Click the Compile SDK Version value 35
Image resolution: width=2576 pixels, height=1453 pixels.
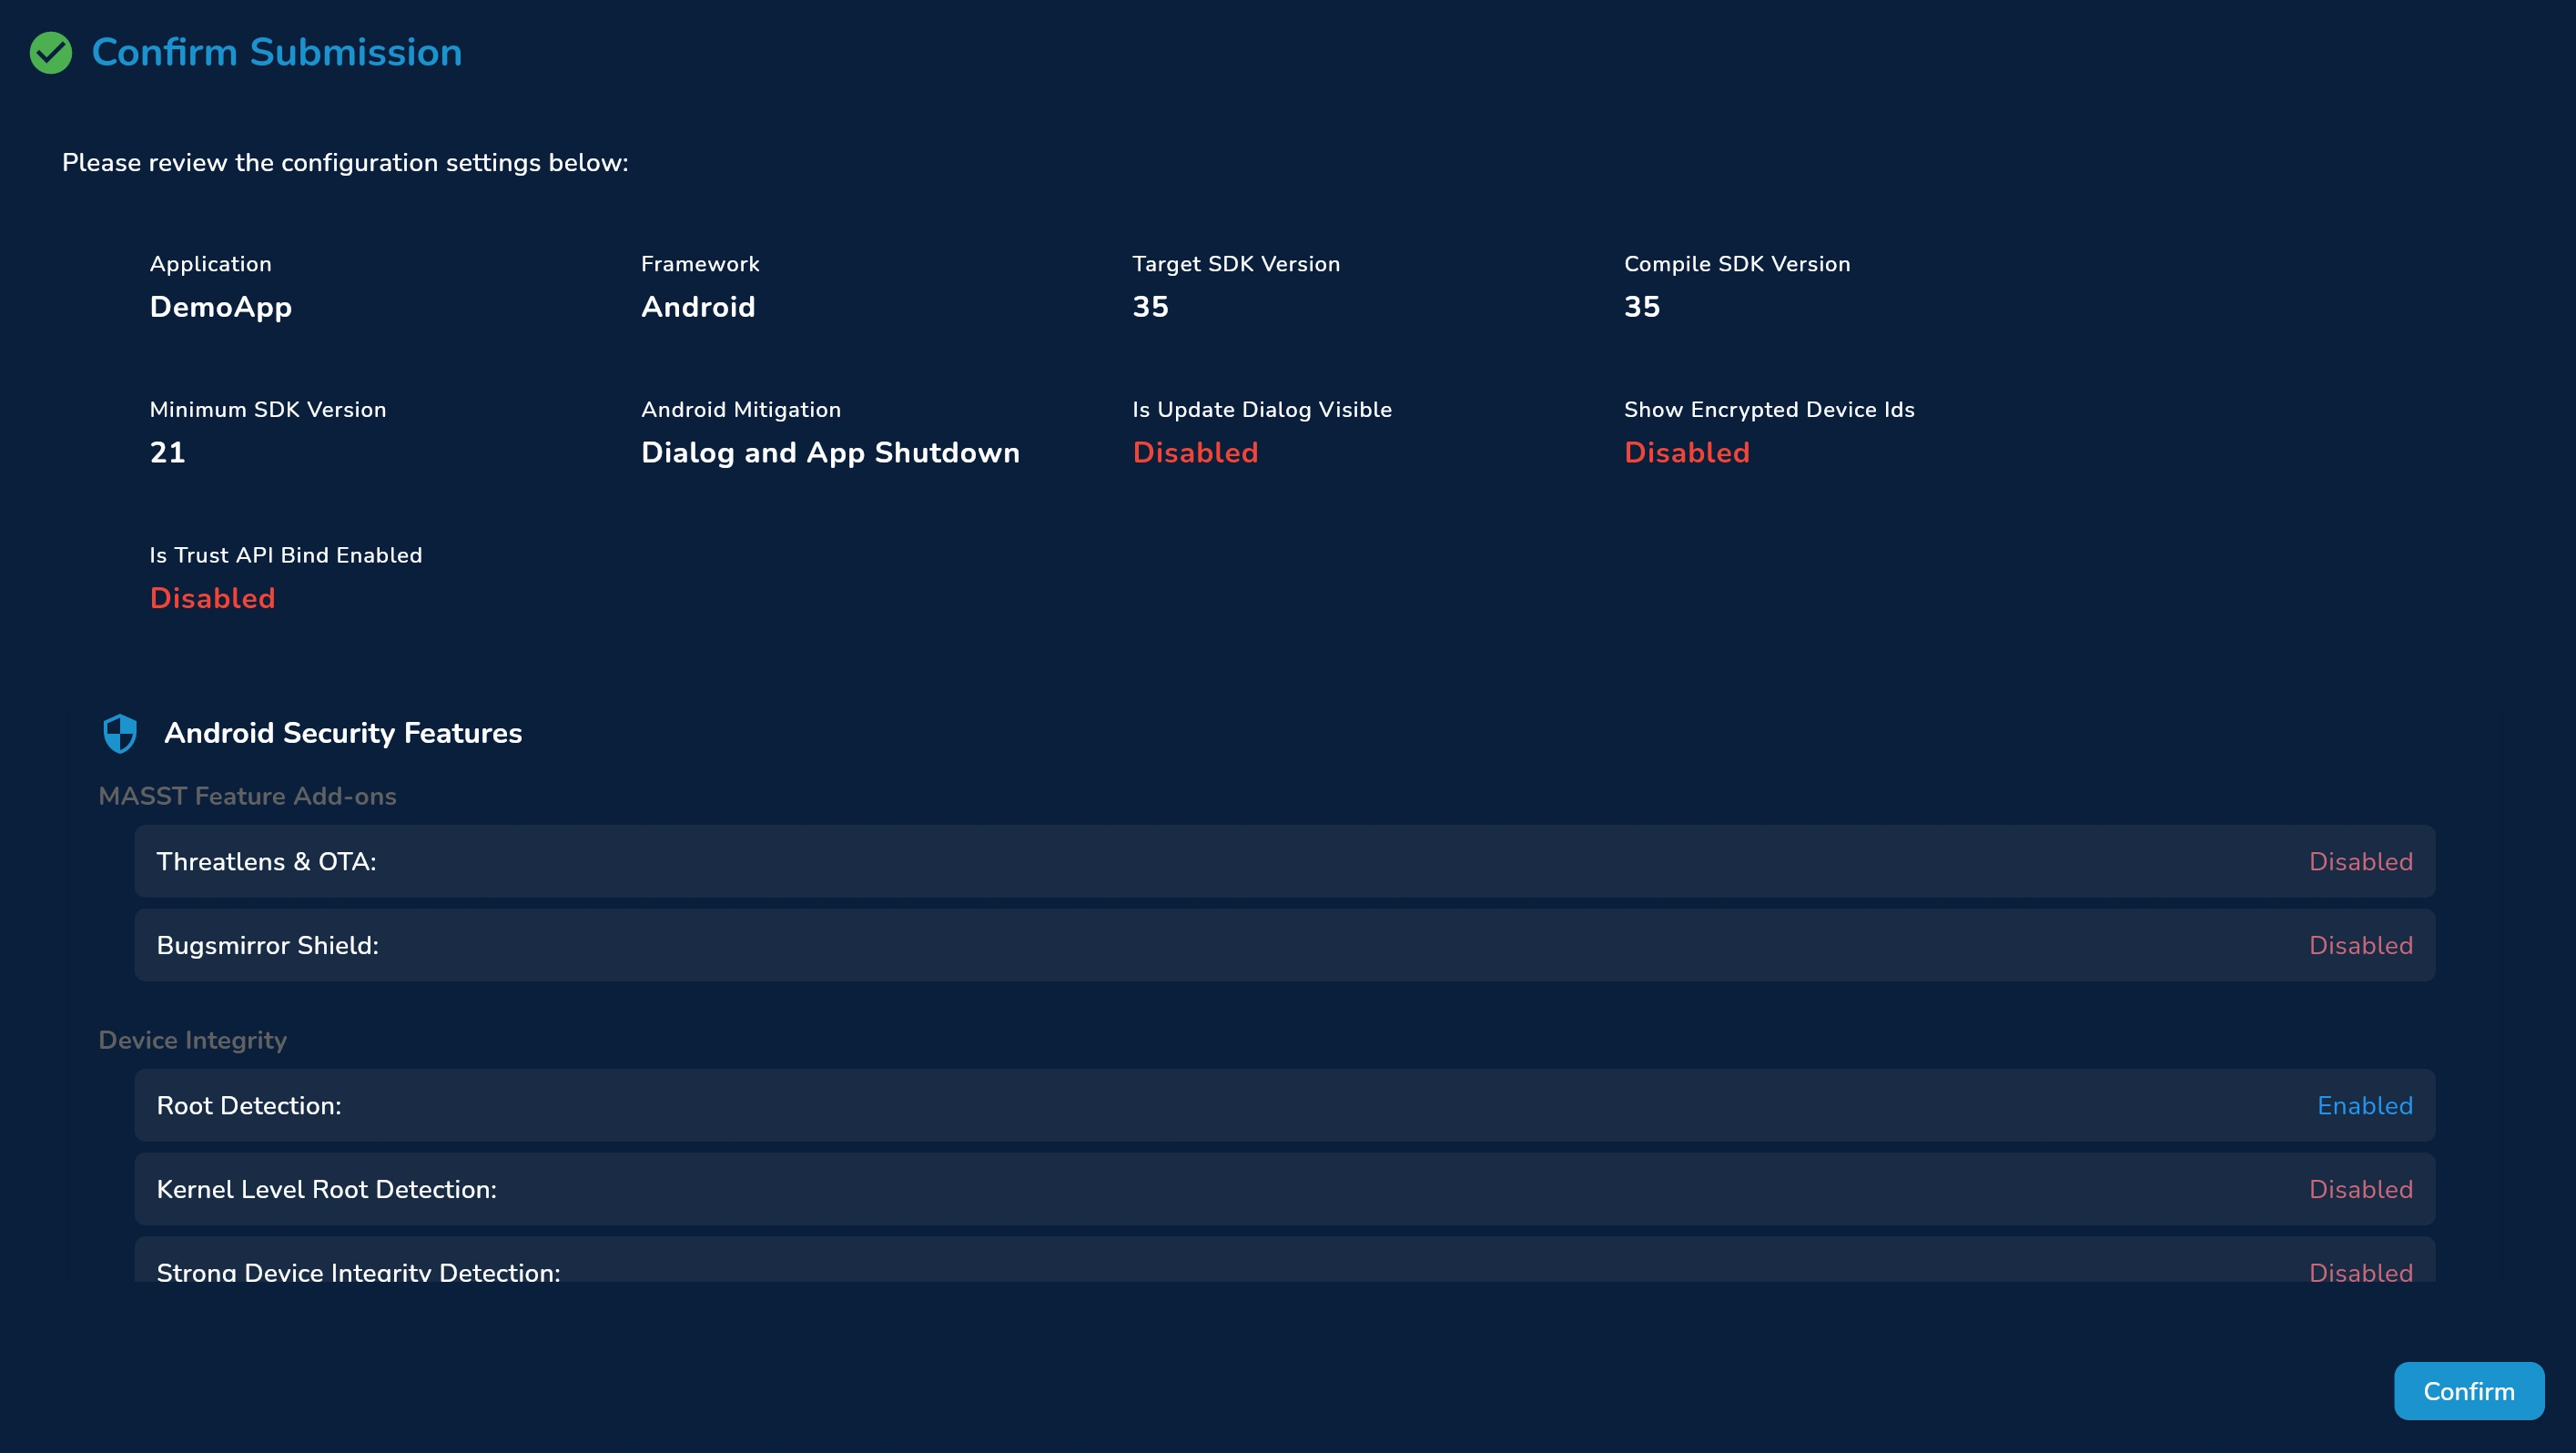click(x=1642, y=307)
